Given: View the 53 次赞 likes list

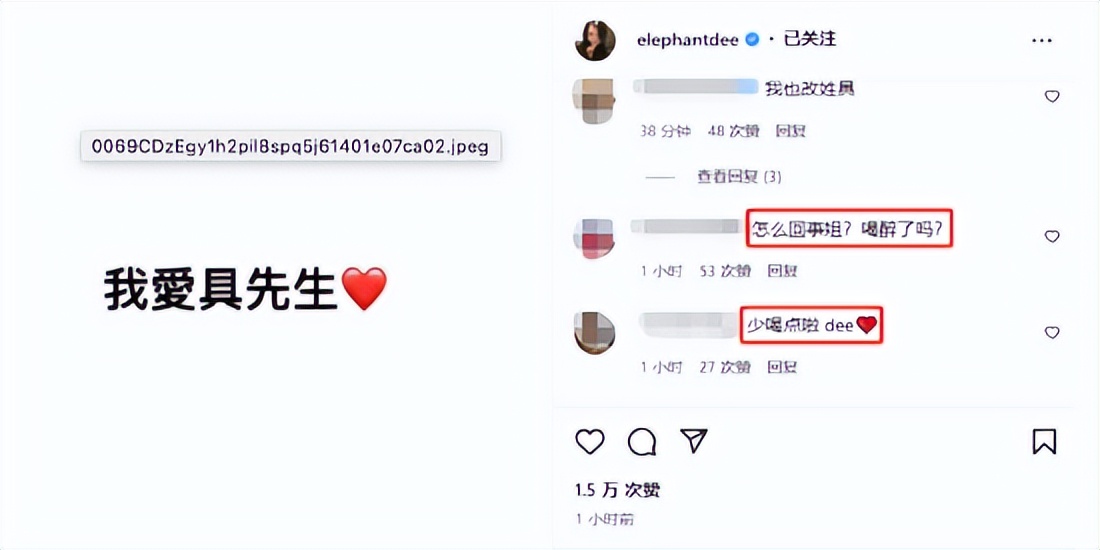Looking at the screenshot, I should pyautogui.click(x=725, y=271).
